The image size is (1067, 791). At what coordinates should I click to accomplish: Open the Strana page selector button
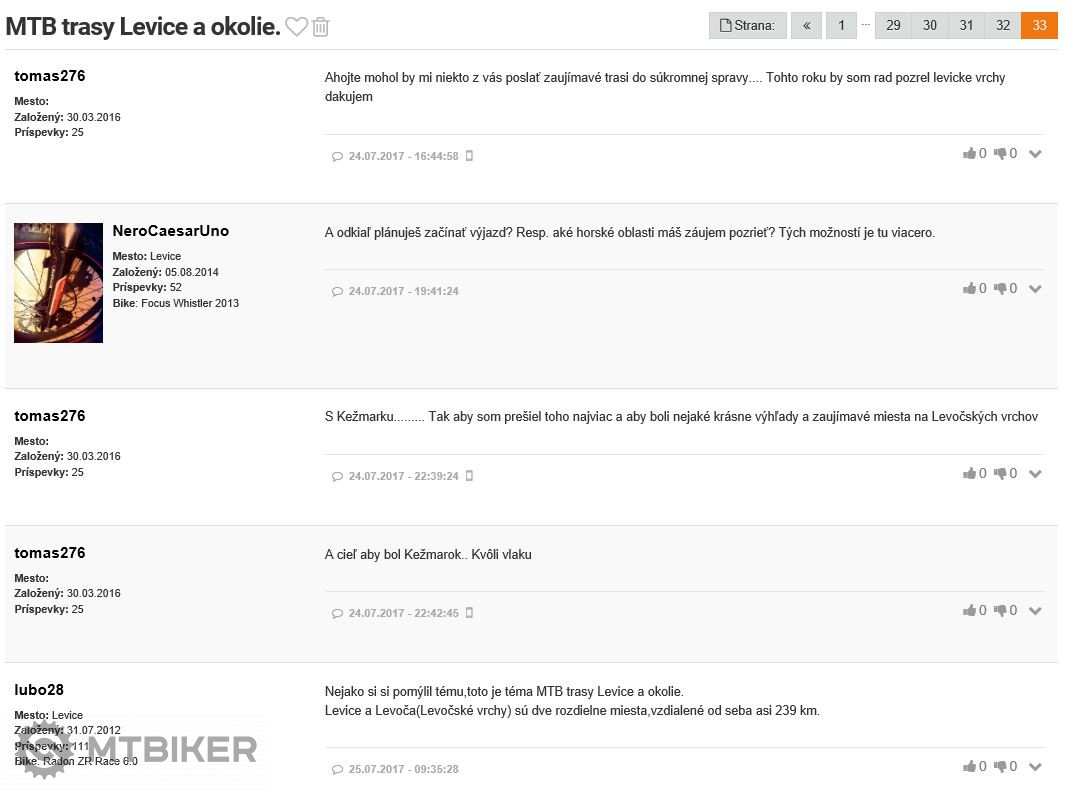tap(747, 26)
